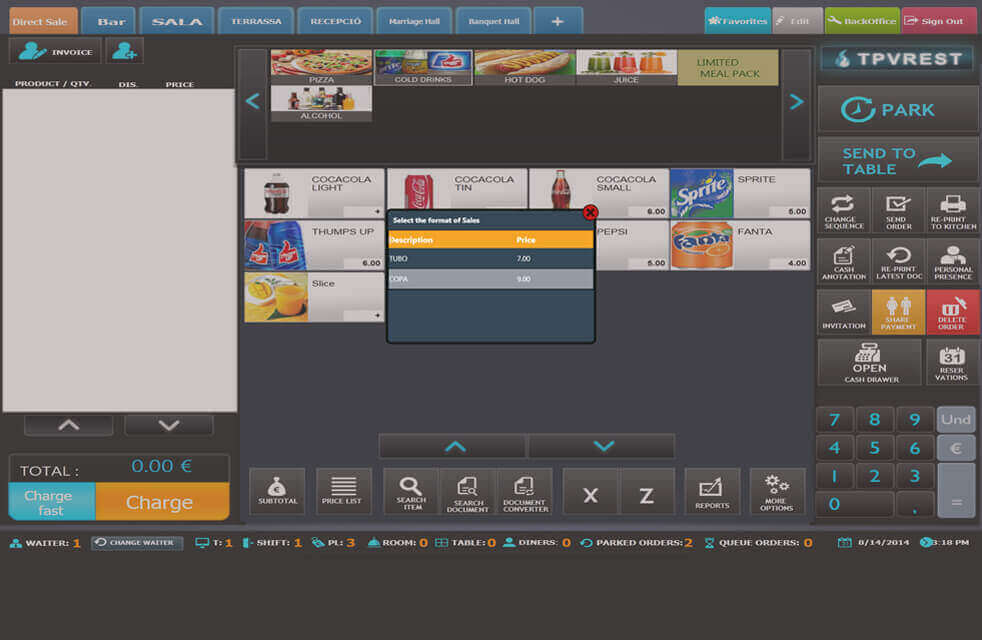Open the Document Converter tool
This screenshot has height=640, width=982.
click(x=524, y=491)
